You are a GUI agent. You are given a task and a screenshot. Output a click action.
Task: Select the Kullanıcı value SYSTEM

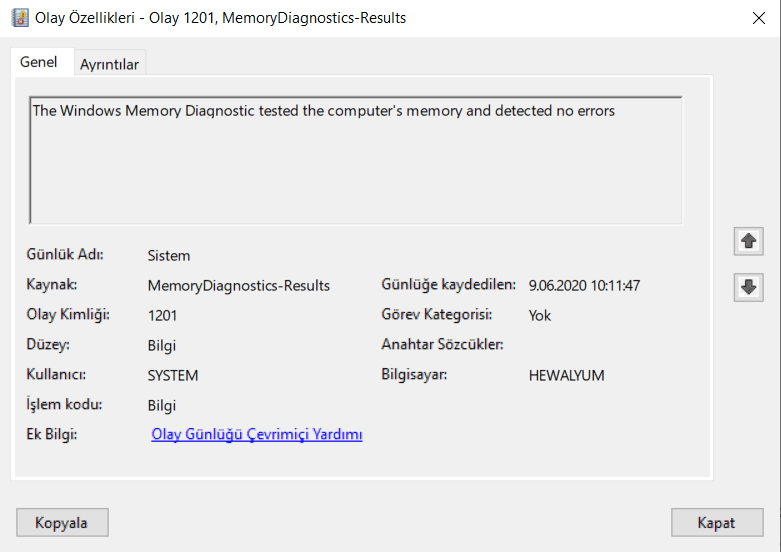[x=172, y=375]
